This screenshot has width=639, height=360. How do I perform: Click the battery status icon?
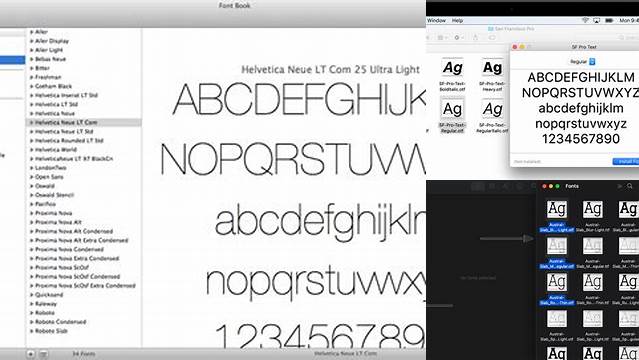(609, 20)
